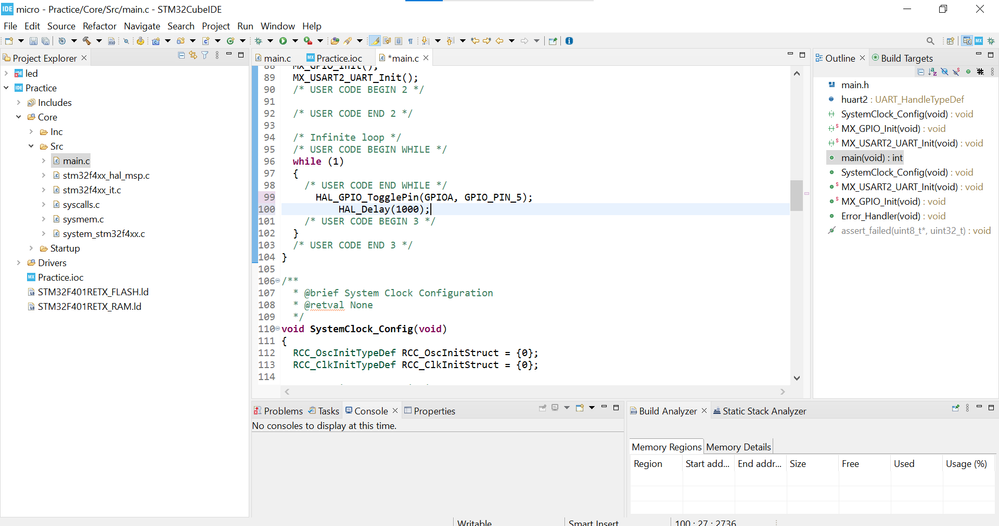
Task: Click the Open Perspective icon
Action: (951, 41)
